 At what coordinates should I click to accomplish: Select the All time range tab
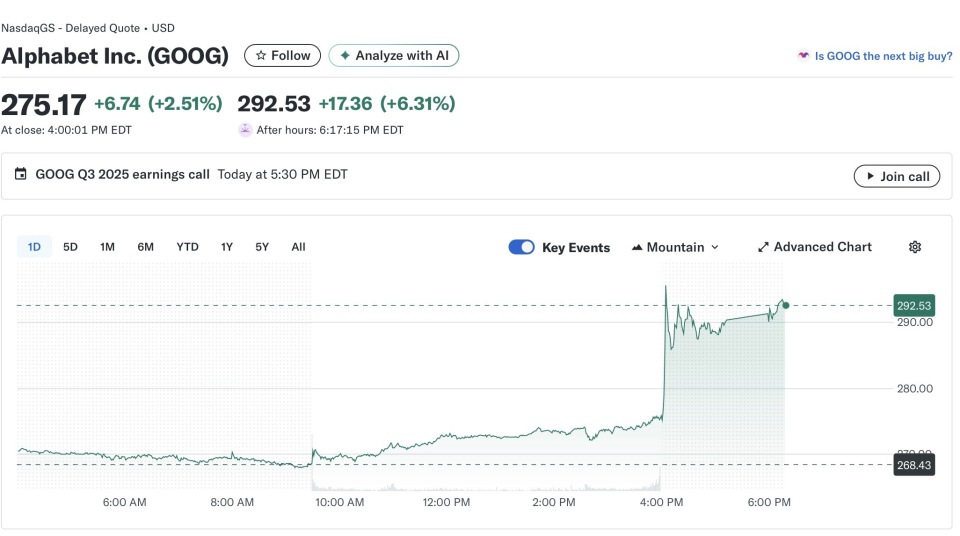click(298, 247)
